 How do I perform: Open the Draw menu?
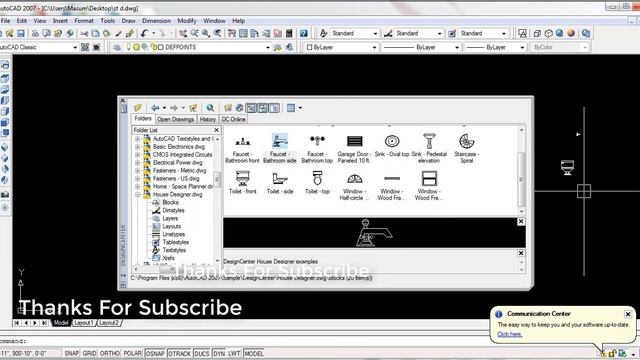(128, 21)
